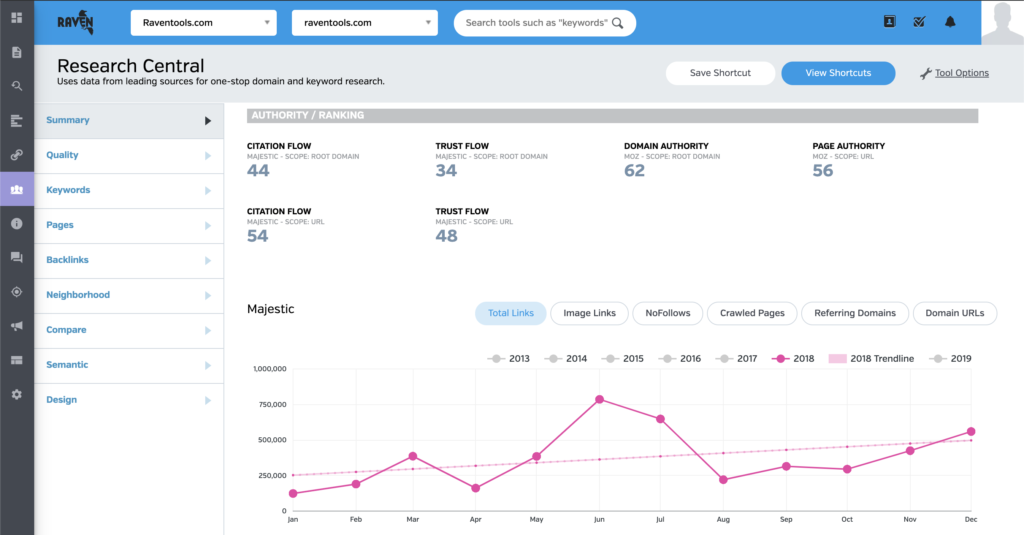Click the Dec 2018 data point

[971, 432]
